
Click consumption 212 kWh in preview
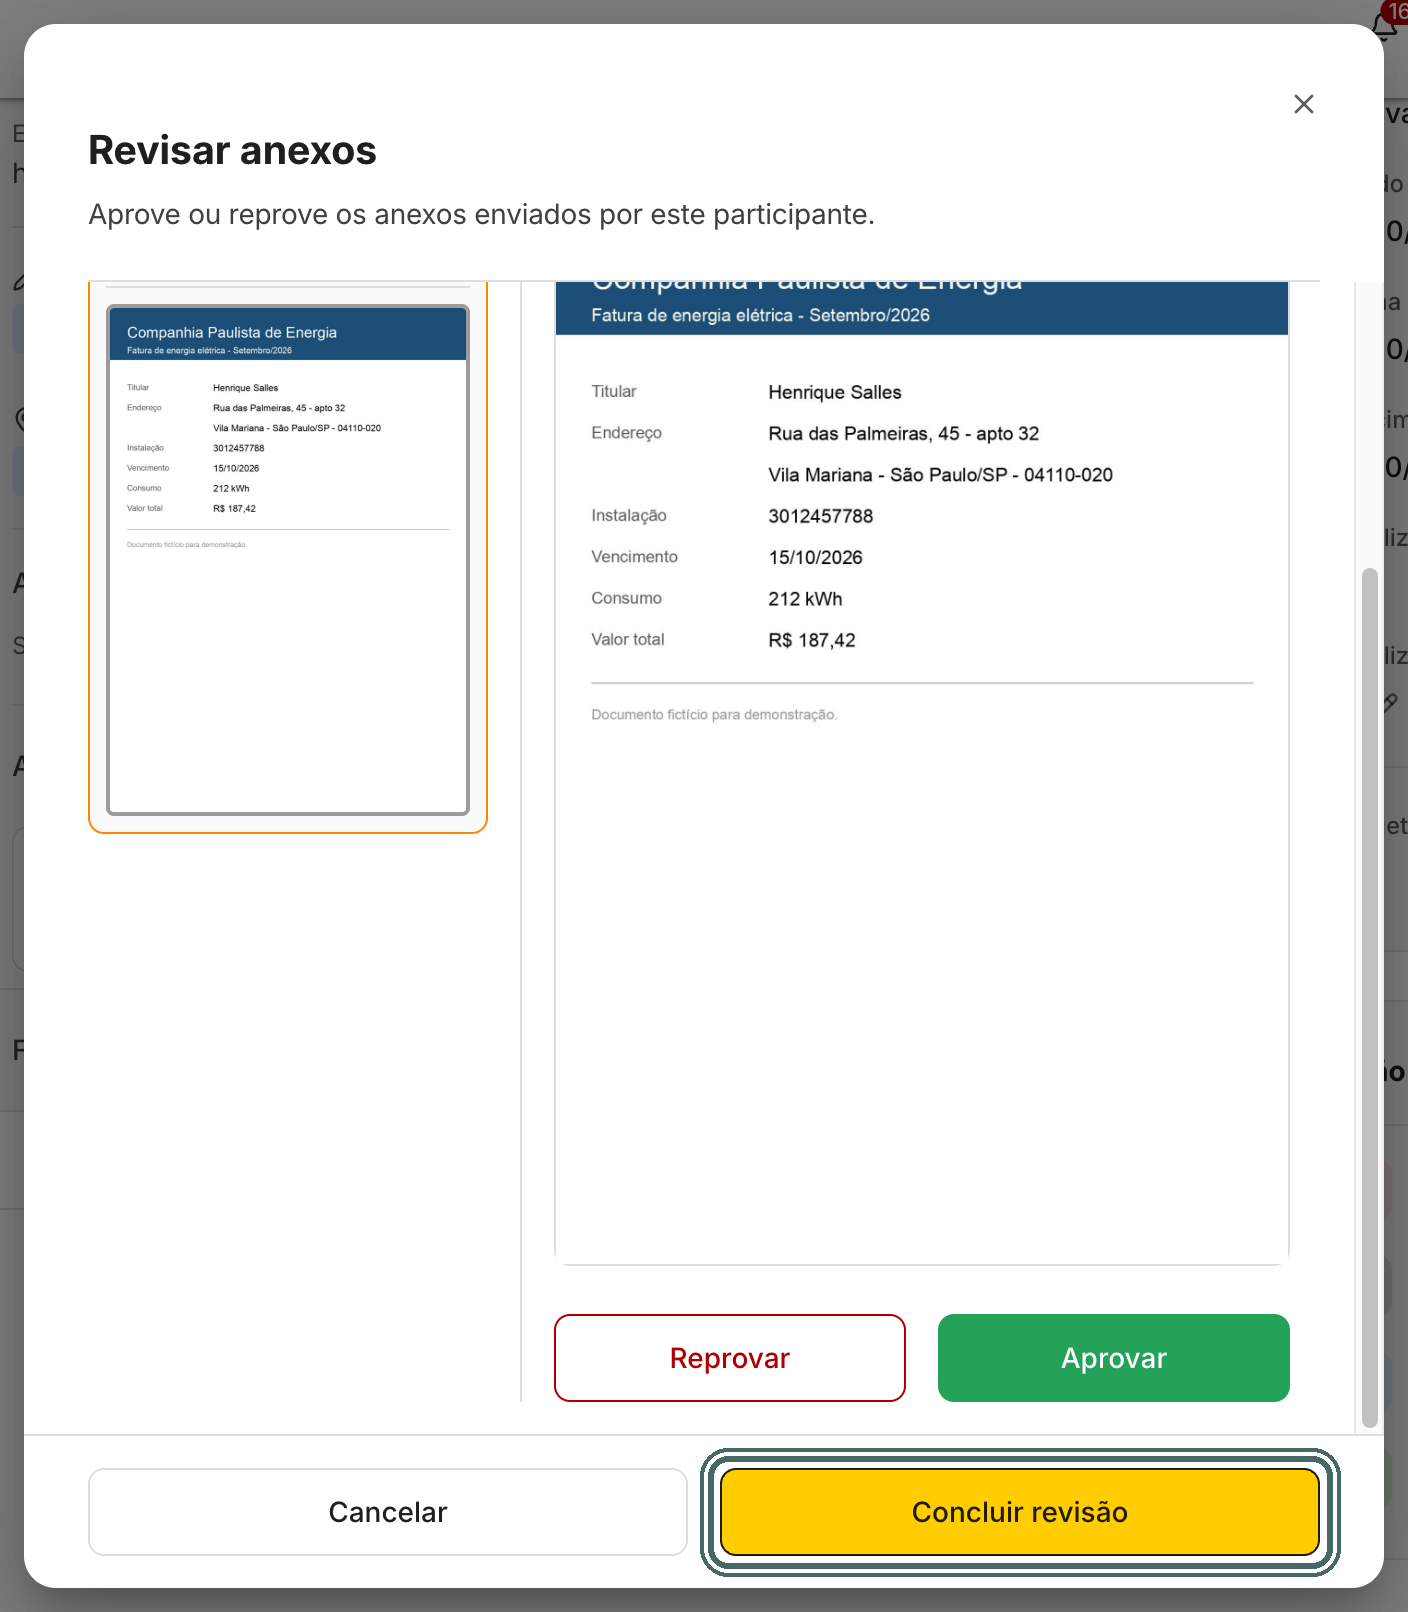(x=805, y=599)
